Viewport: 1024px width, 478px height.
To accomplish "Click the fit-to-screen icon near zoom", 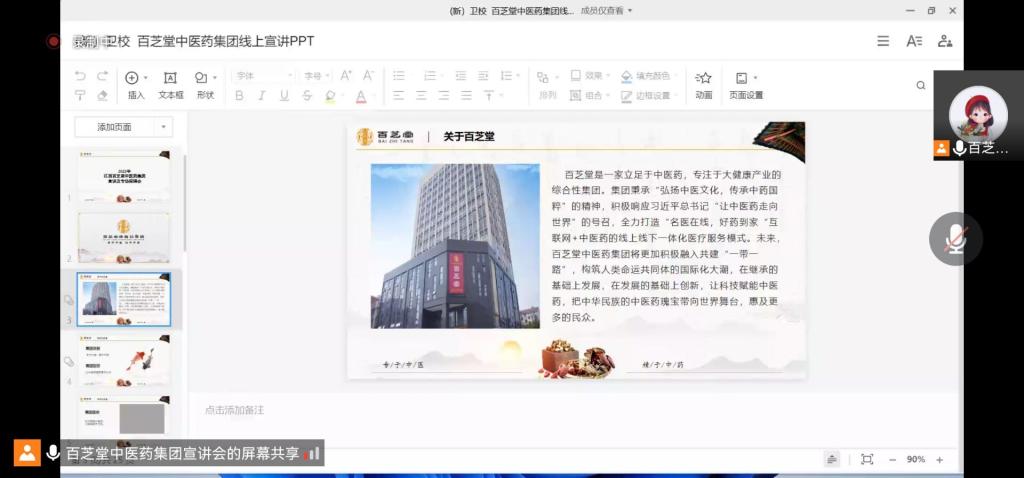I will [x=867, y=459].
